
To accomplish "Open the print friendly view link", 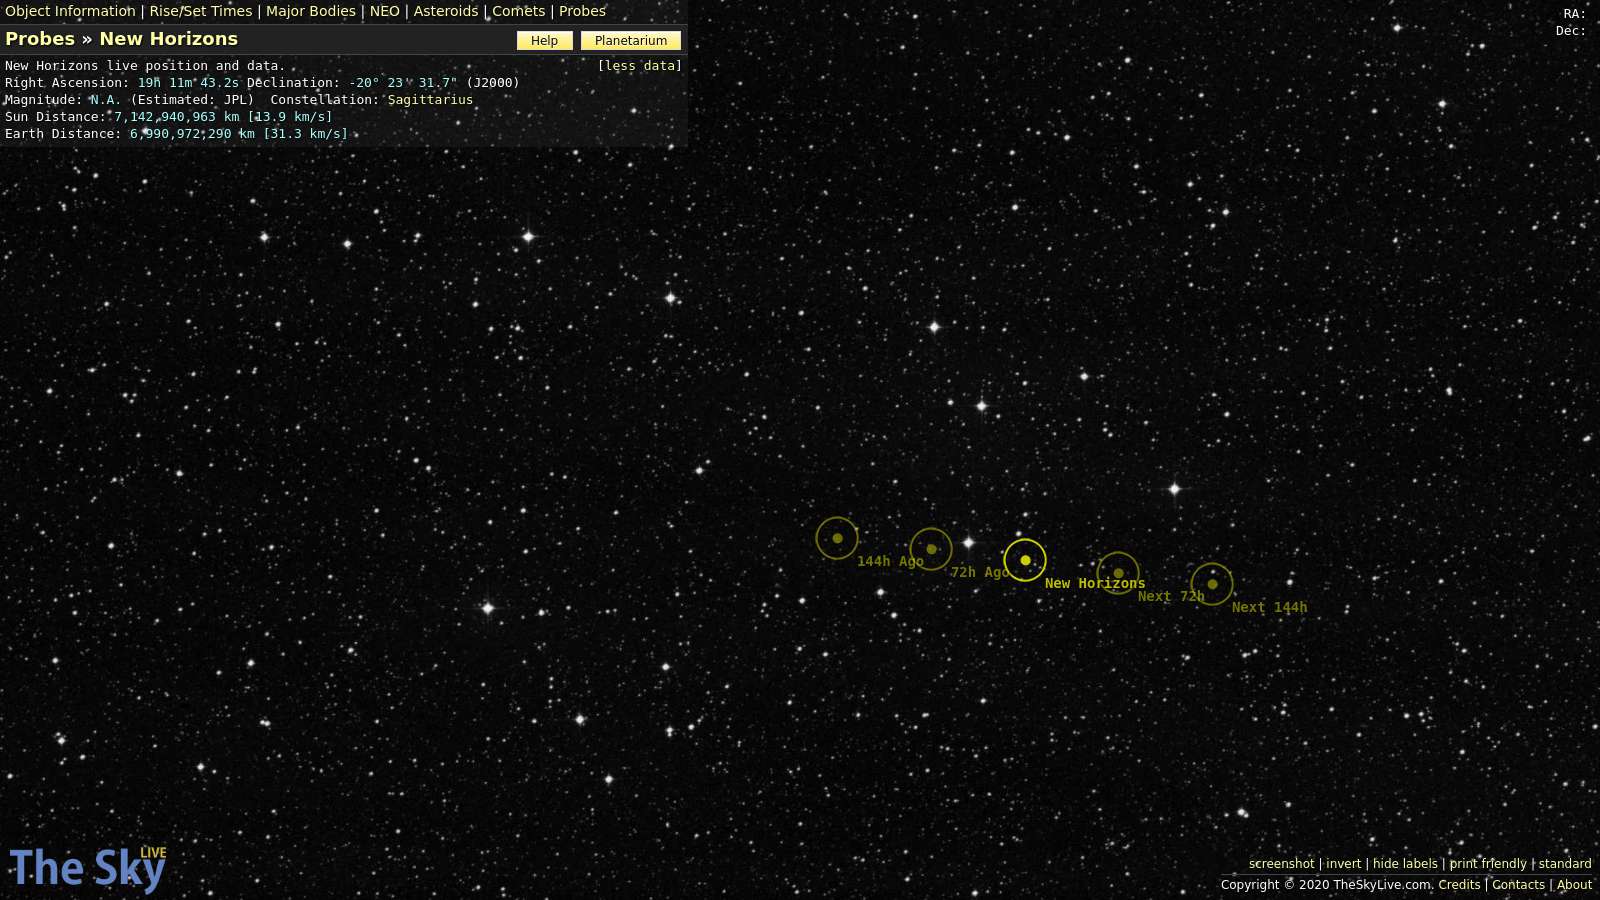I will (1488, 864).
